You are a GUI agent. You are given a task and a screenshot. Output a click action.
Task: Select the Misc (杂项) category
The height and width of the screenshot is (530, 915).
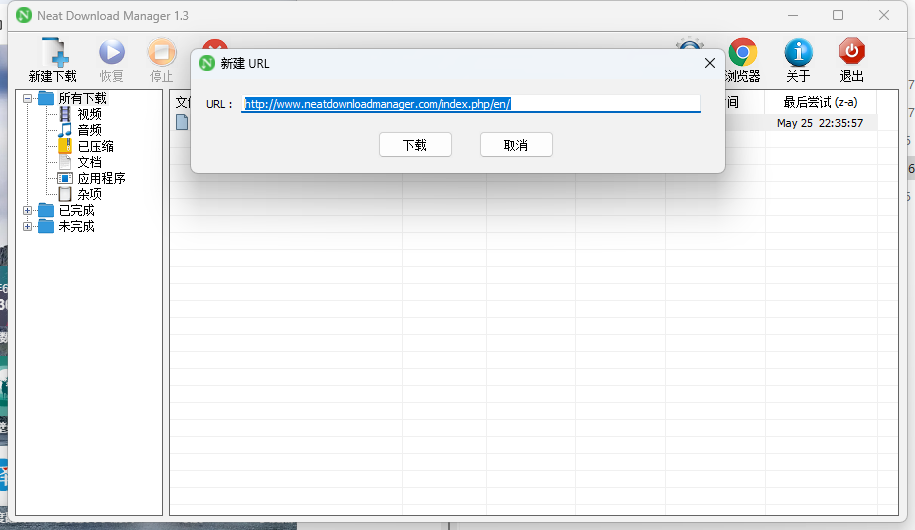click(x=89, y=194)
